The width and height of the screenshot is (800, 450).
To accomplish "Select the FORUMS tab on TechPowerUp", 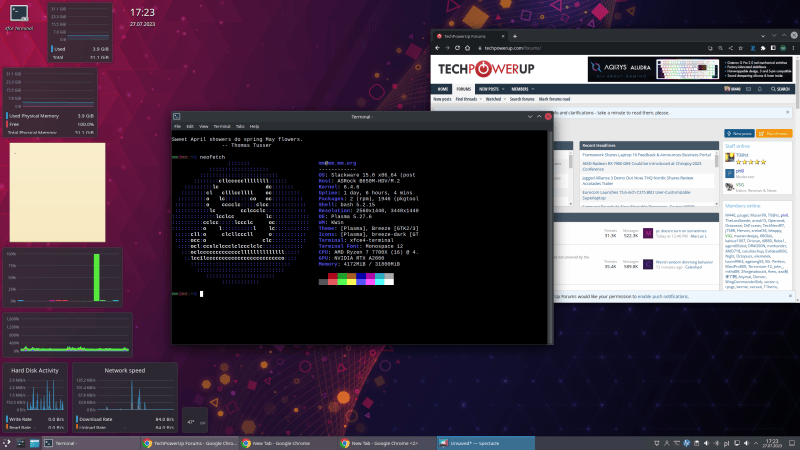I will point(463,89).
